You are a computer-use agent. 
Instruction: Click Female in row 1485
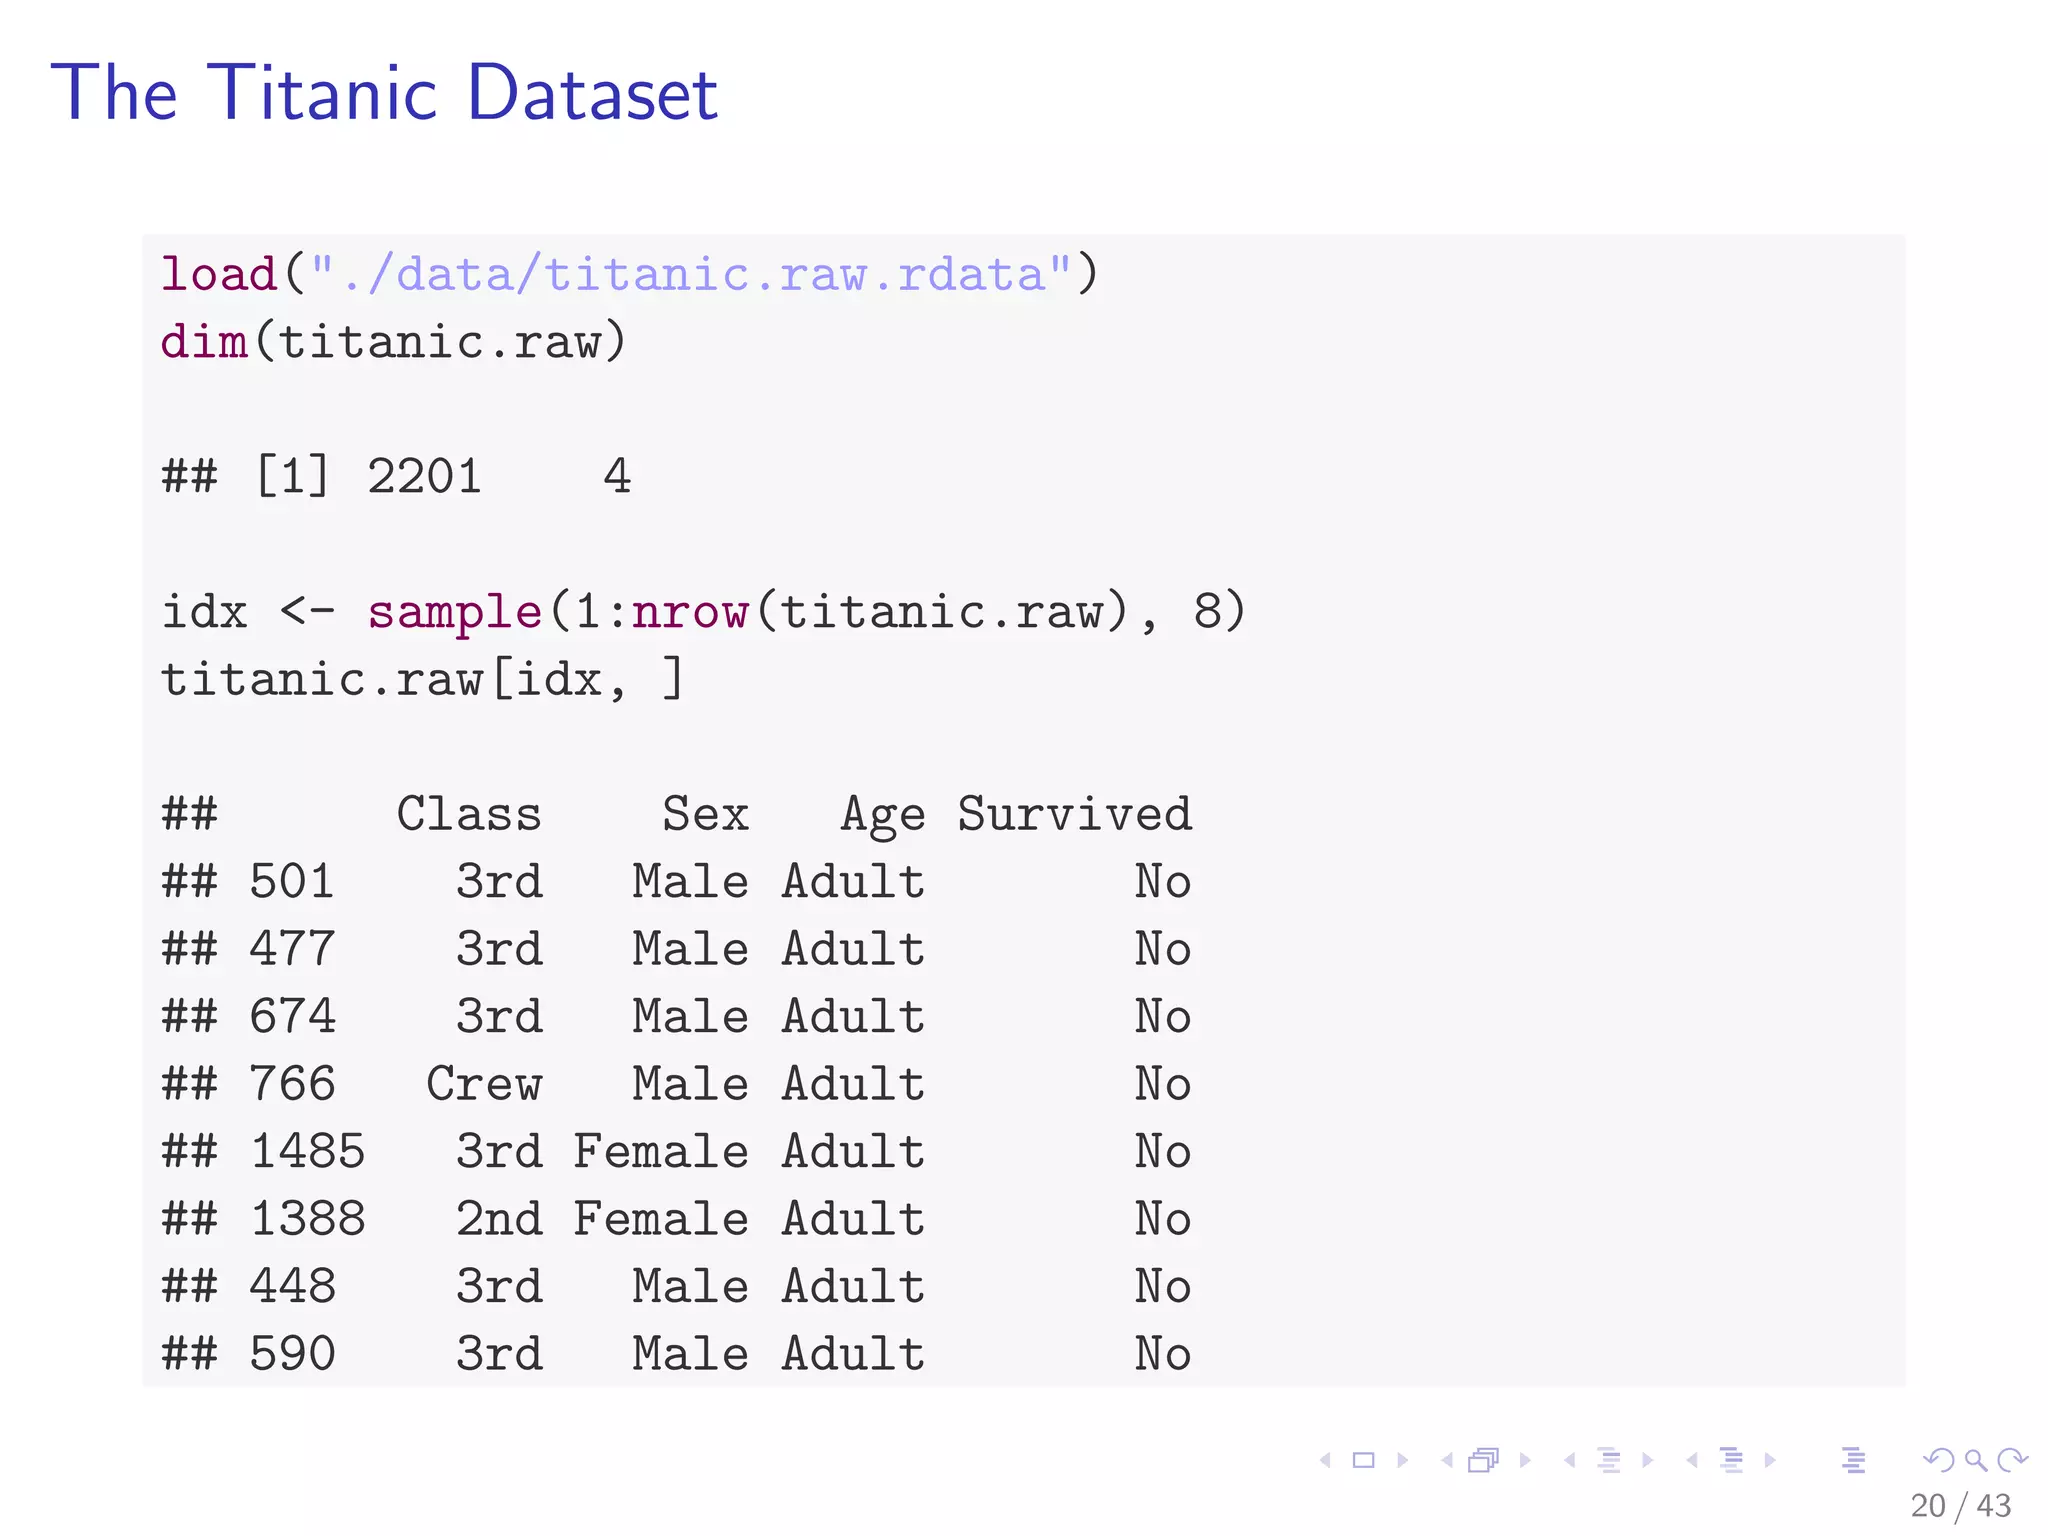[x=661, y=1151]
